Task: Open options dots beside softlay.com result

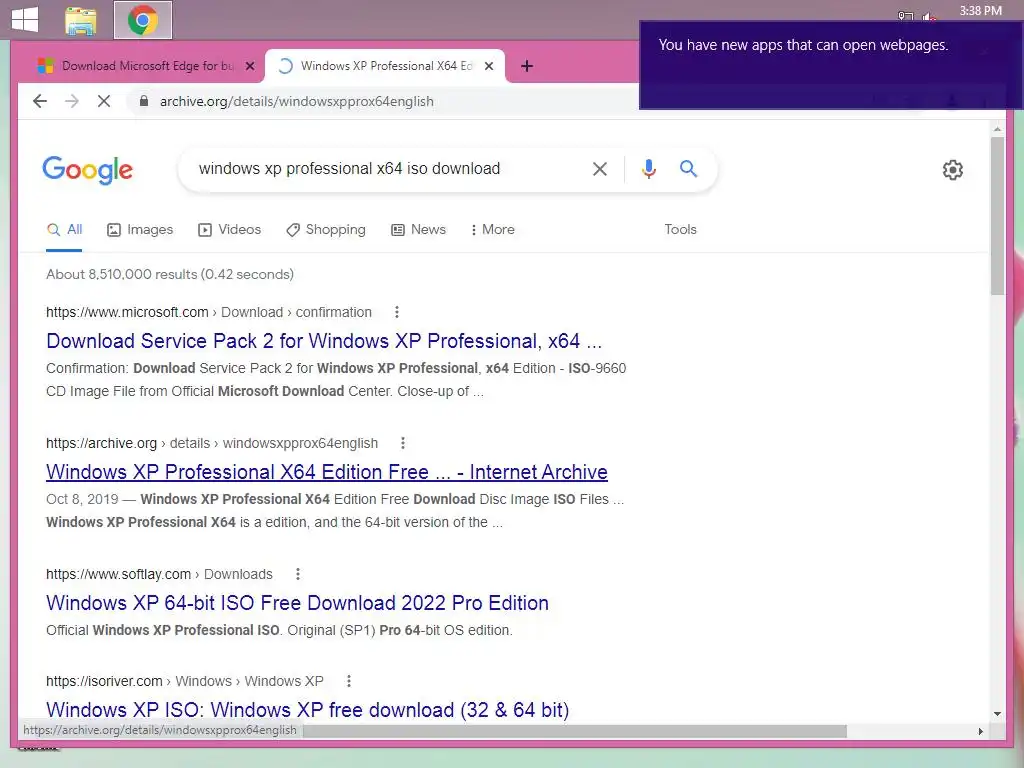Action: pyautogui.click(x=298, y=574)
